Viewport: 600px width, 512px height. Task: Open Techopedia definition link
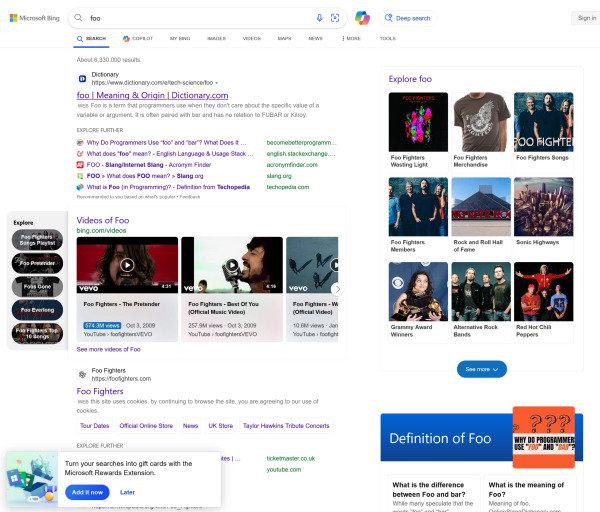click(x=168, y=187)
